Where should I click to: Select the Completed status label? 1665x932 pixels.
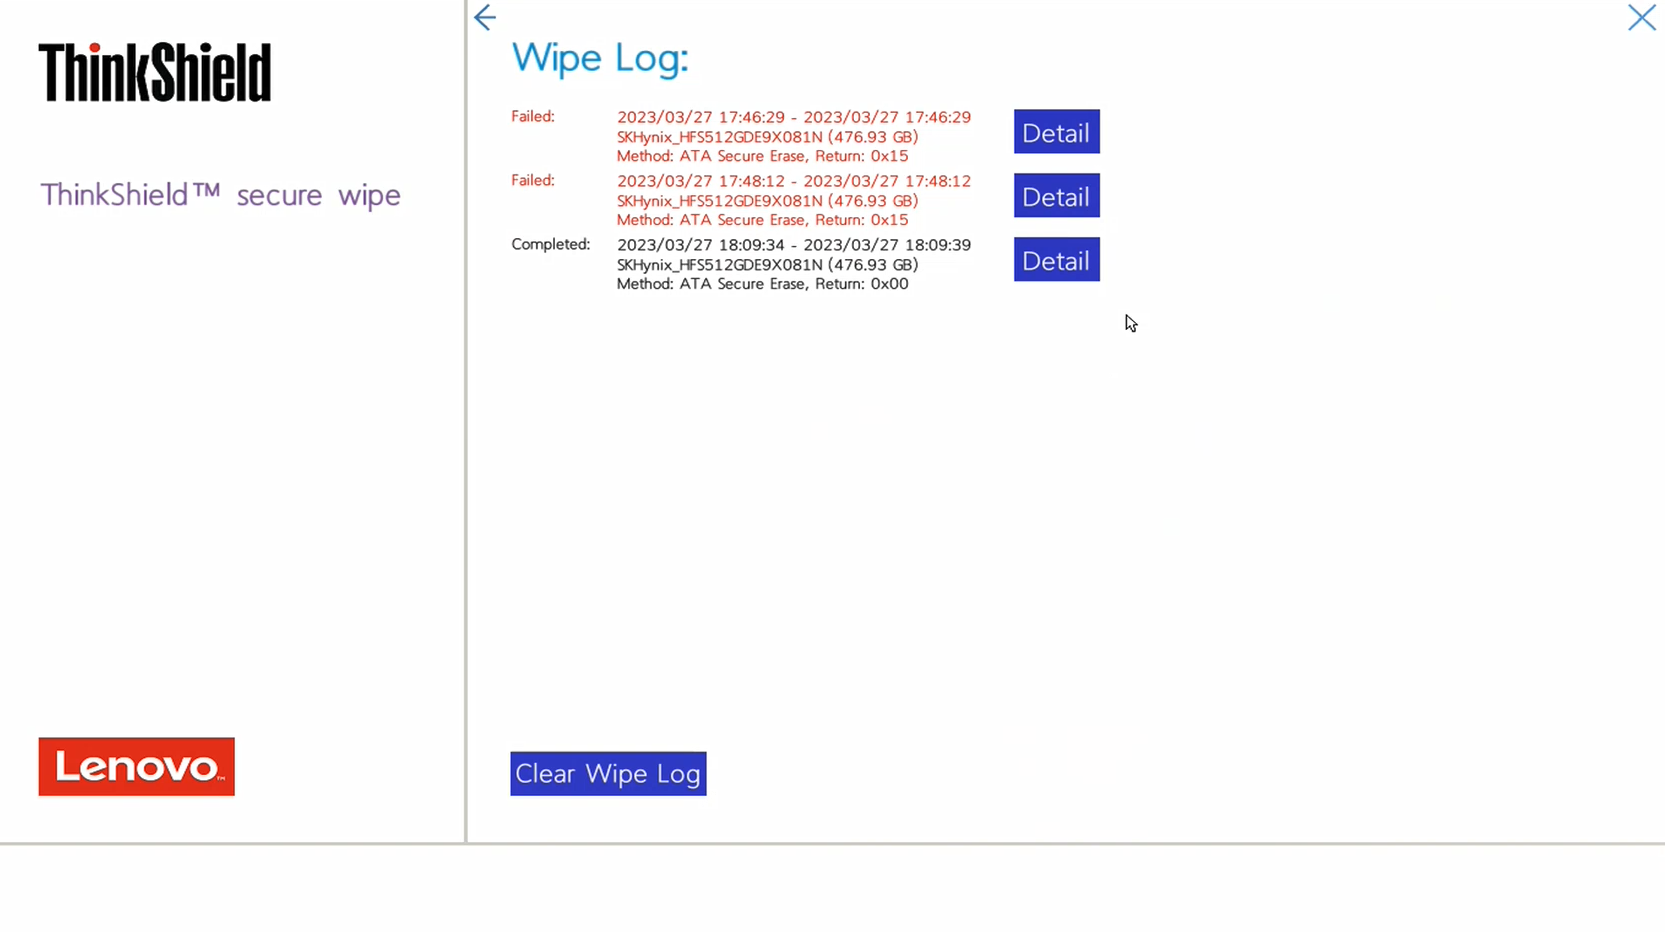tap(551, 245)
